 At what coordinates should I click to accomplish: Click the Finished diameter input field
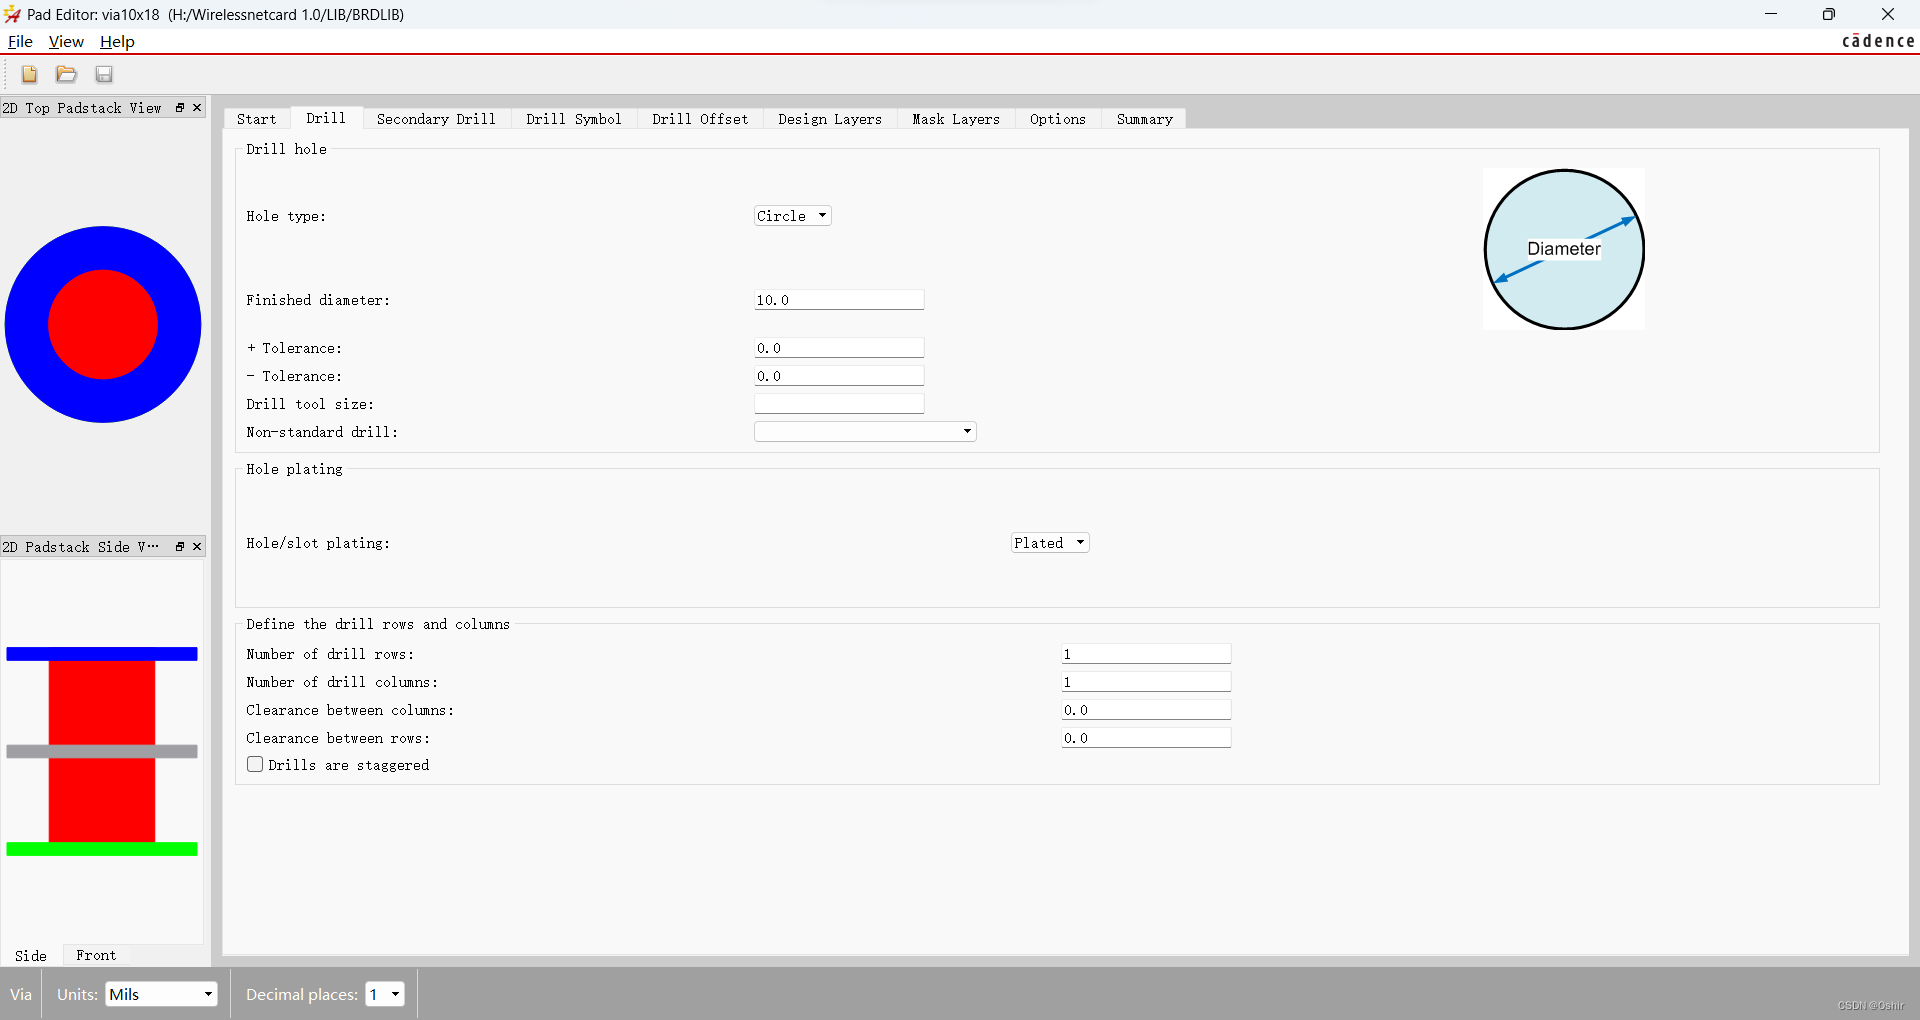838,300
